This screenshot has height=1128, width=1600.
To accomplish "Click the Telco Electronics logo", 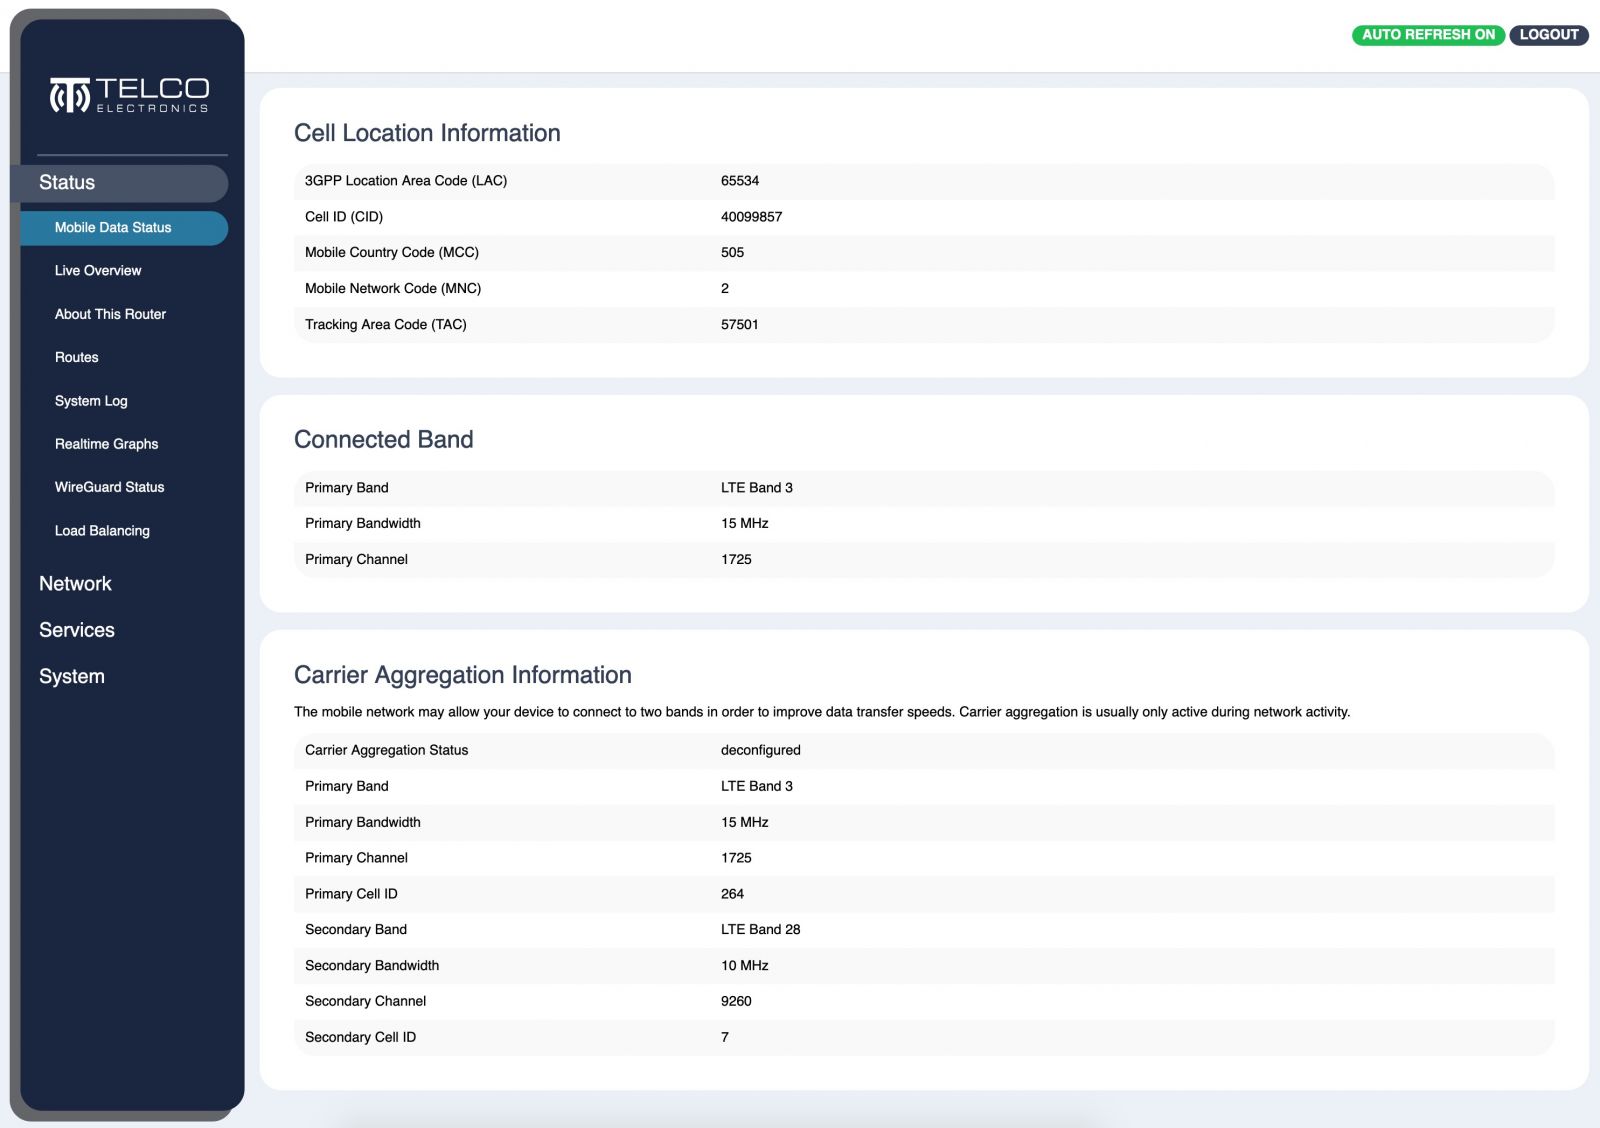I will (x=129, y=95).
